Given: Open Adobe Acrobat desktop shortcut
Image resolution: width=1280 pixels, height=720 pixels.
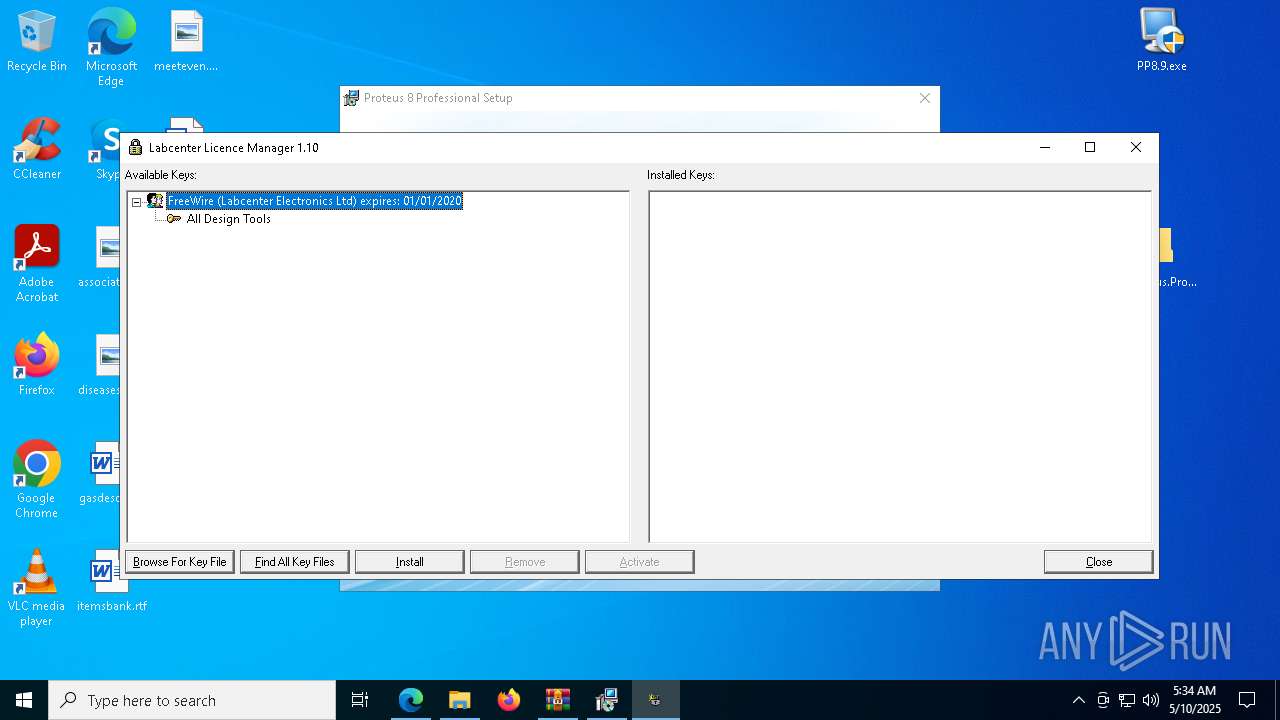Looking at the screenshot, I should point(37,264).
